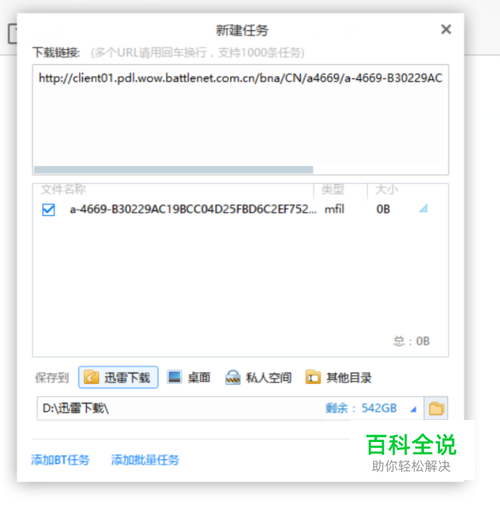Image resolution: width=500 pixels, height=505 pixels.
Task: Click the 大小 column header
Action: [386, 189]
